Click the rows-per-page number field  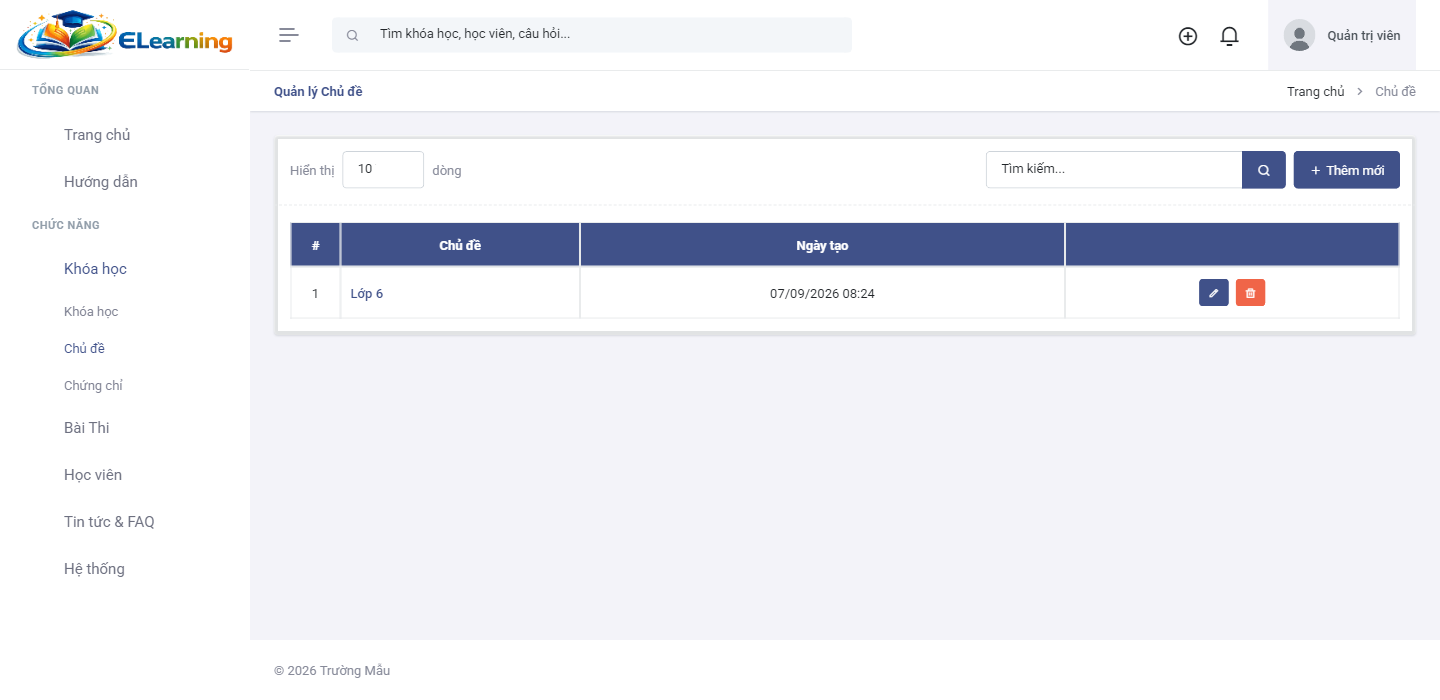383,170
